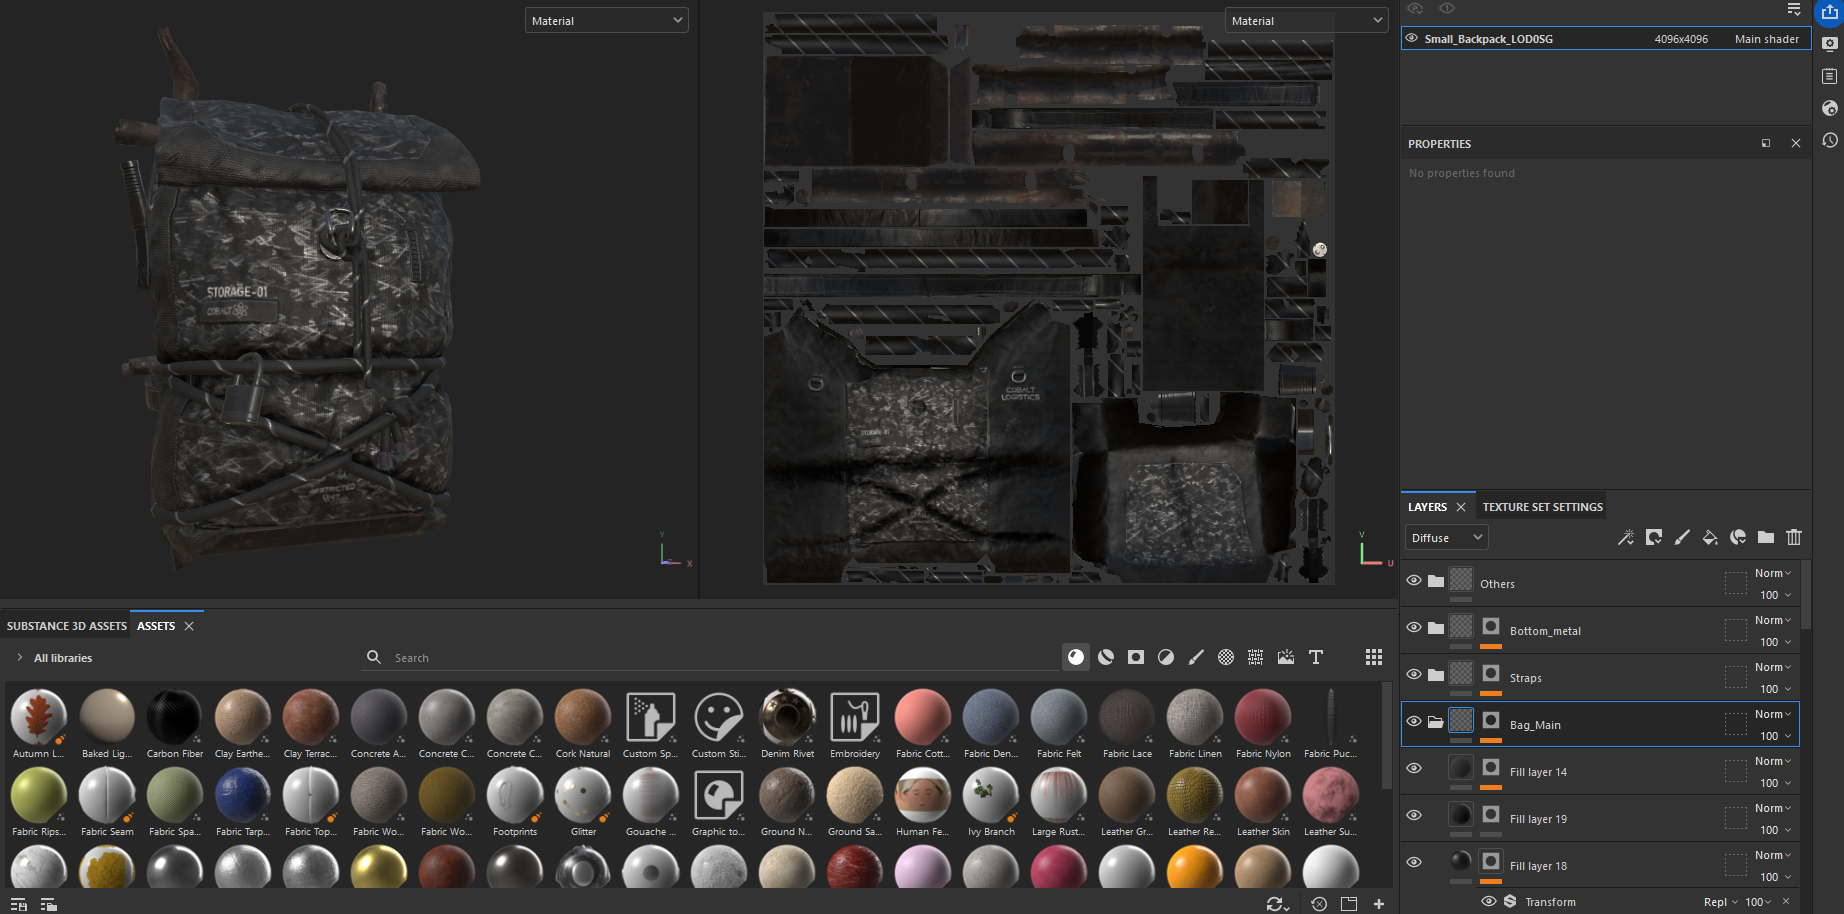
Task: Click the add new asset plus icon
Action: (1379, 904)
